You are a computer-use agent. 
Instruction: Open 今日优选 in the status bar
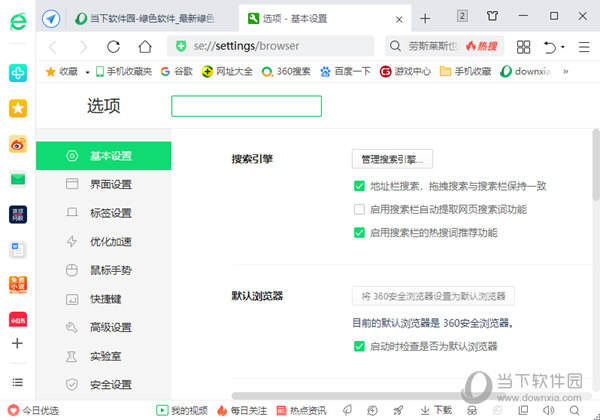[x=33, y=411]
